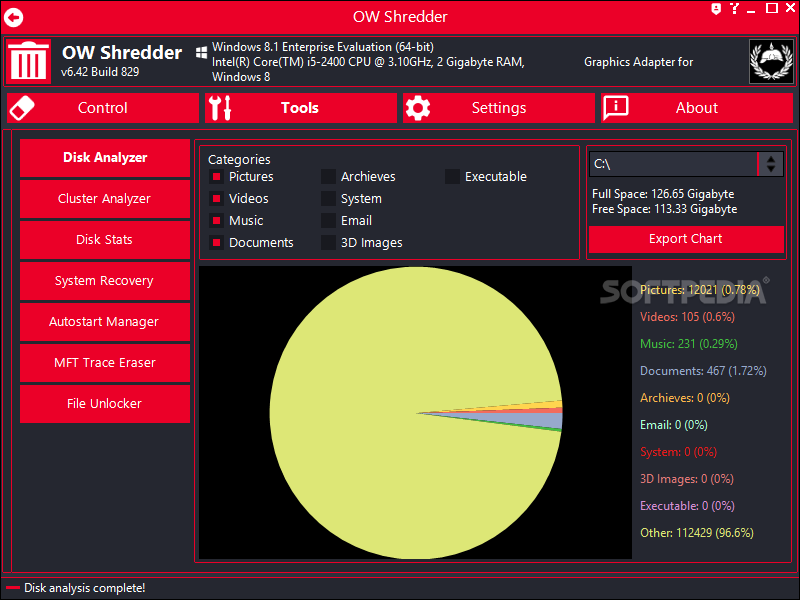Enable the System category checkbox

(328, 198)
